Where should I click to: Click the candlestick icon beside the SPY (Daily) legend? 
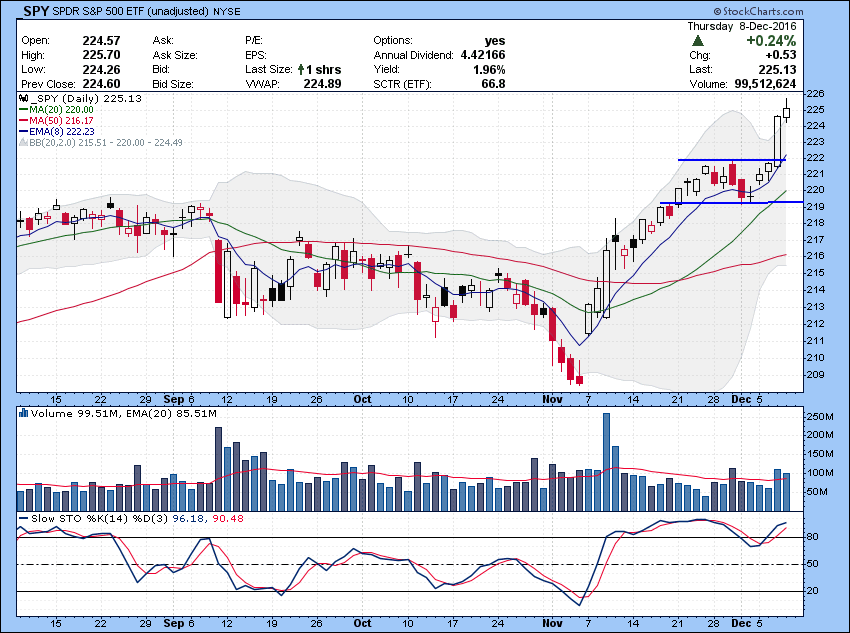click(x=23, y=99)
